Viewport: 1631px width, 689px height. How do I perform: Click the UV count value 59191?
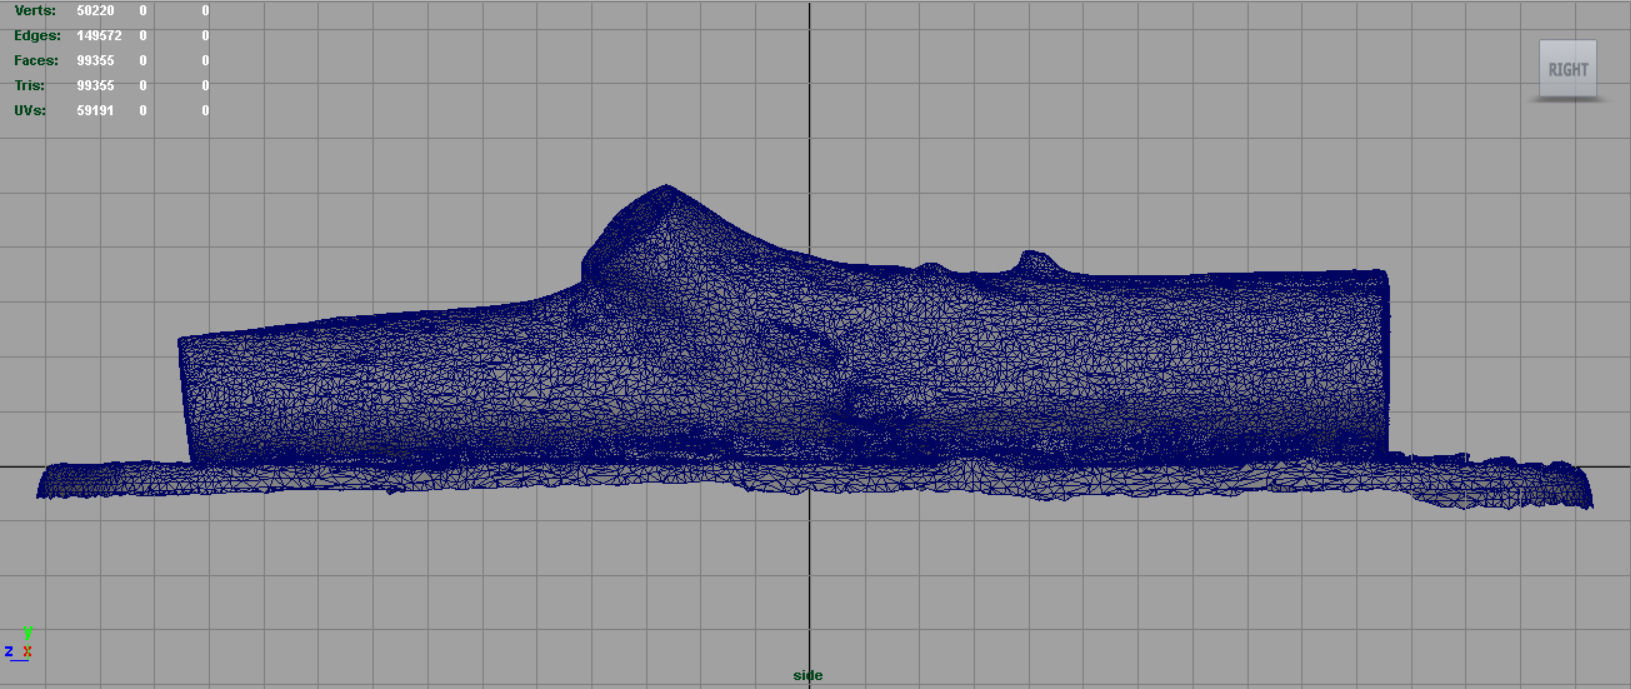coord(95,110)
